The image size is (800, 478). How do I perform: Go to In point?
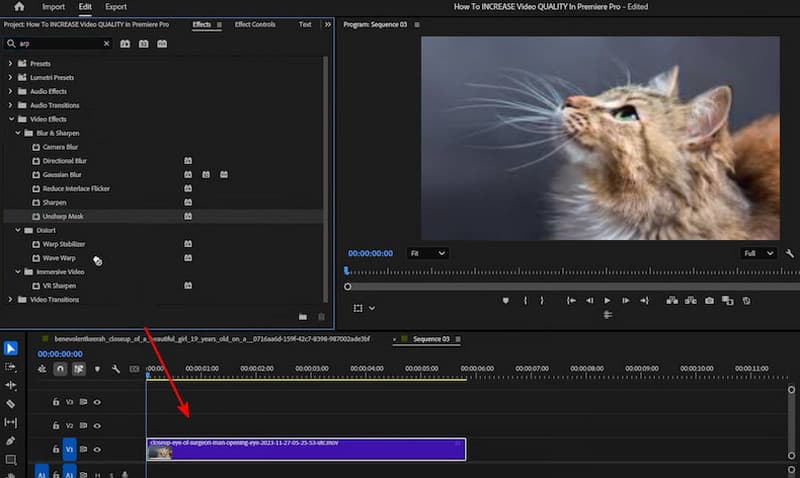571,300
